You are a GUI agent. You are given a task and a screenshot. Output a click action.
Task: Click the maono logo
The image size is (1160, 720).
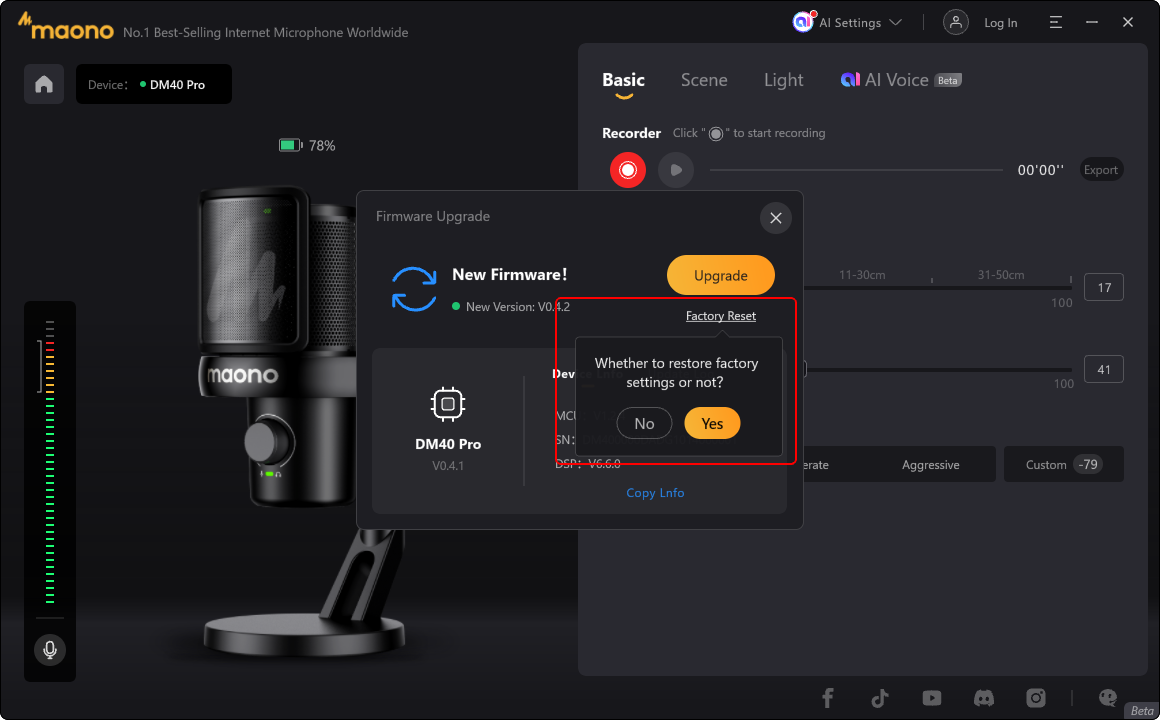click(x=66, y=26)
